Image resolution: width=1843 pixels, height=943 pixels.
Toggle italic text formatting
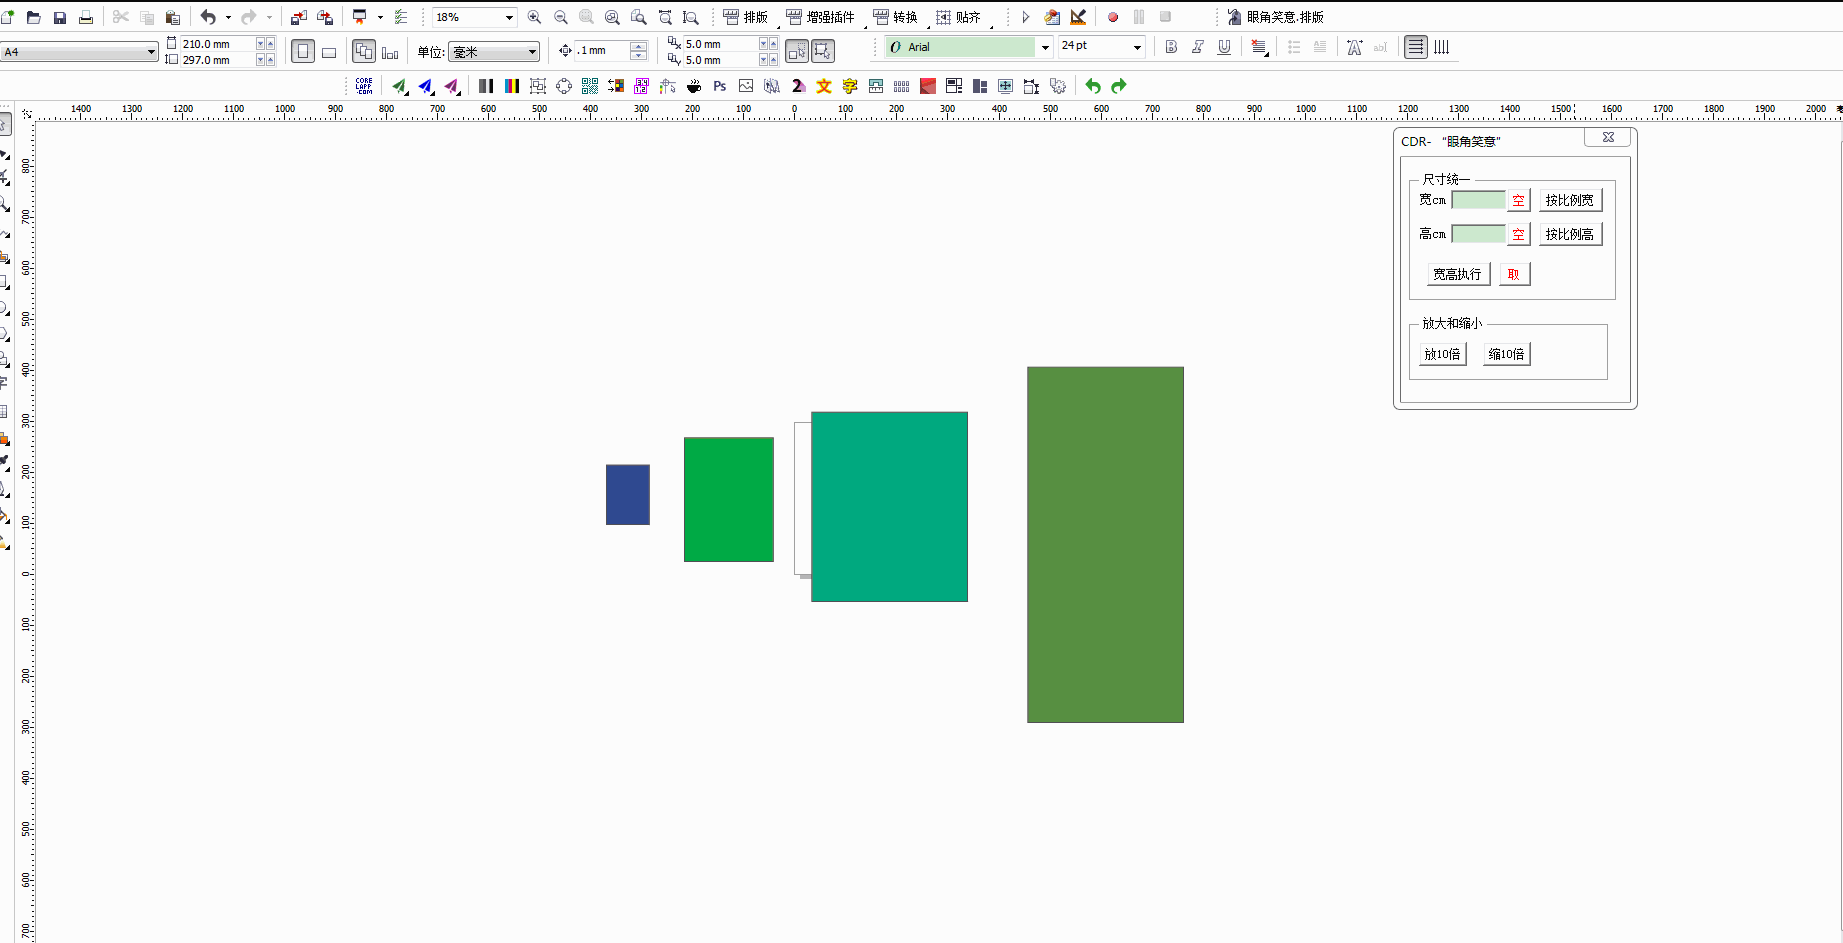(1197, 47)
